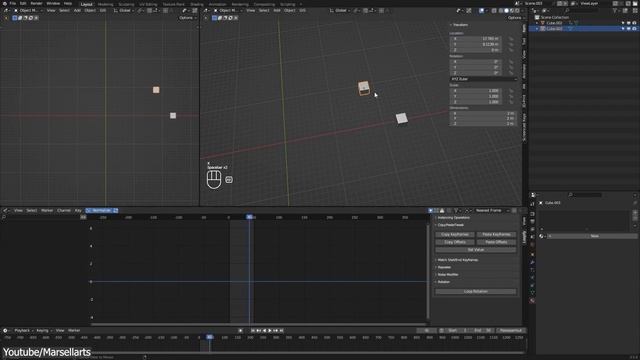This screenshot has height=360, width=640.
Task: Open graph editor Channel menu
Action: pyautogui.click(x=64, y=210)
